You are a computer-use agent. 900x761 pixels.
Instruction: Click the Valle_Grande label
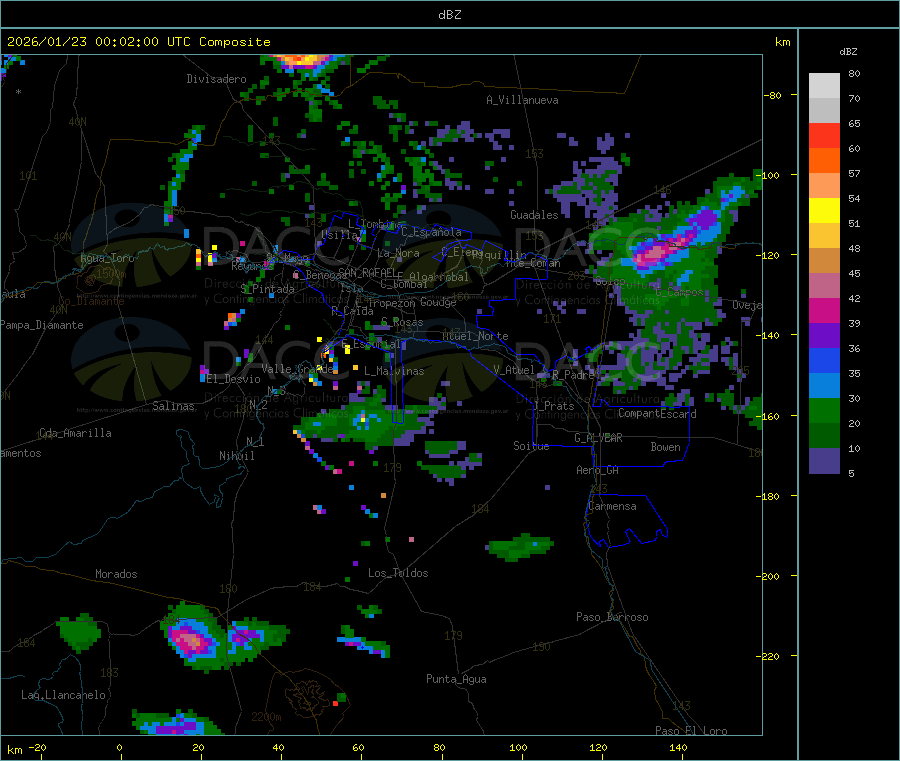click(x=297, y=369)
